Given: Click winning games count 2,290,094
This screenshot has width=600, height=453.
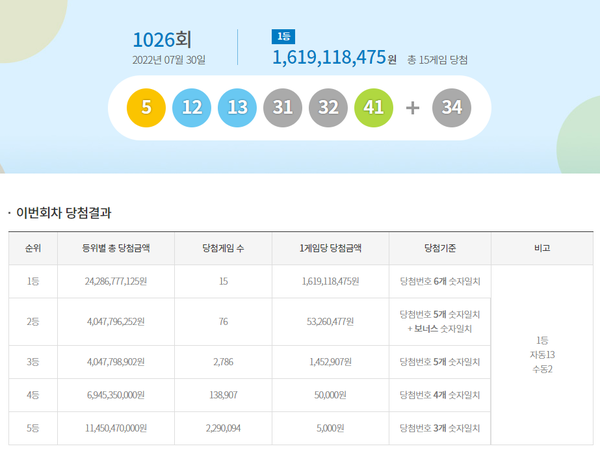Looking at the screenshot, I should (223, 428).
